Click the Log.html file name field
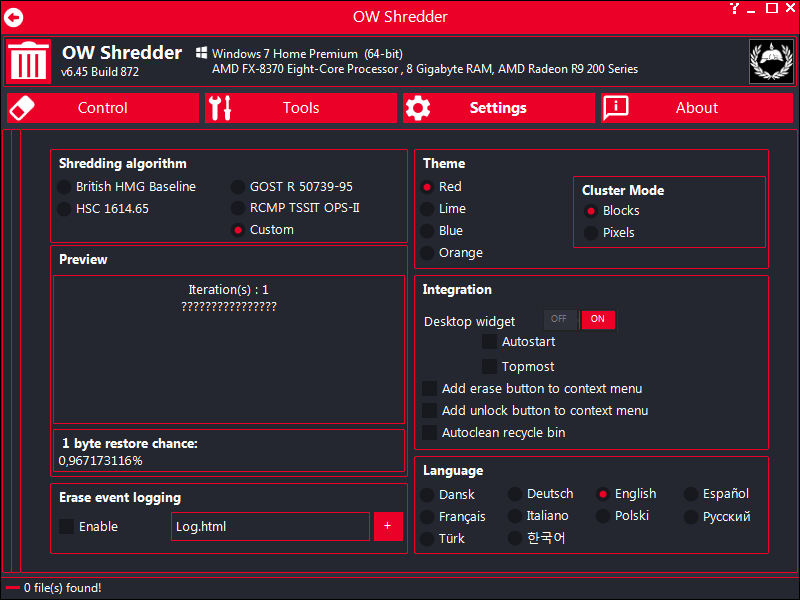 270,527
